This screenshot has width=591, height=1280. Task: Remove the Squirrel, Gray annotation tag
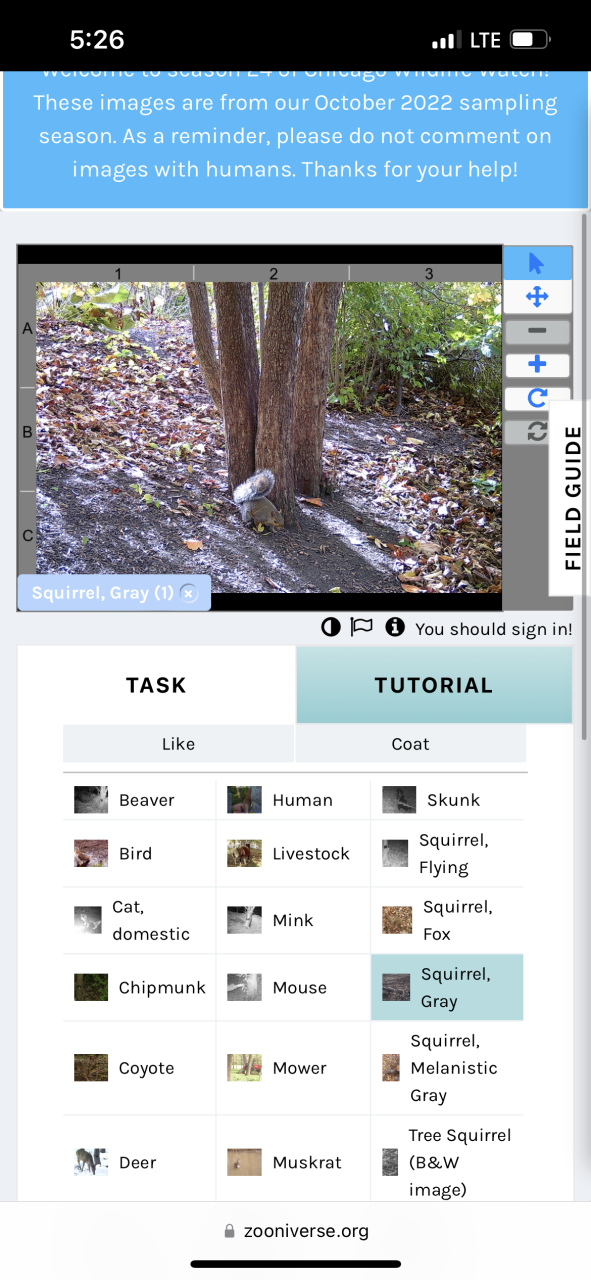click(x=189, y=593)
